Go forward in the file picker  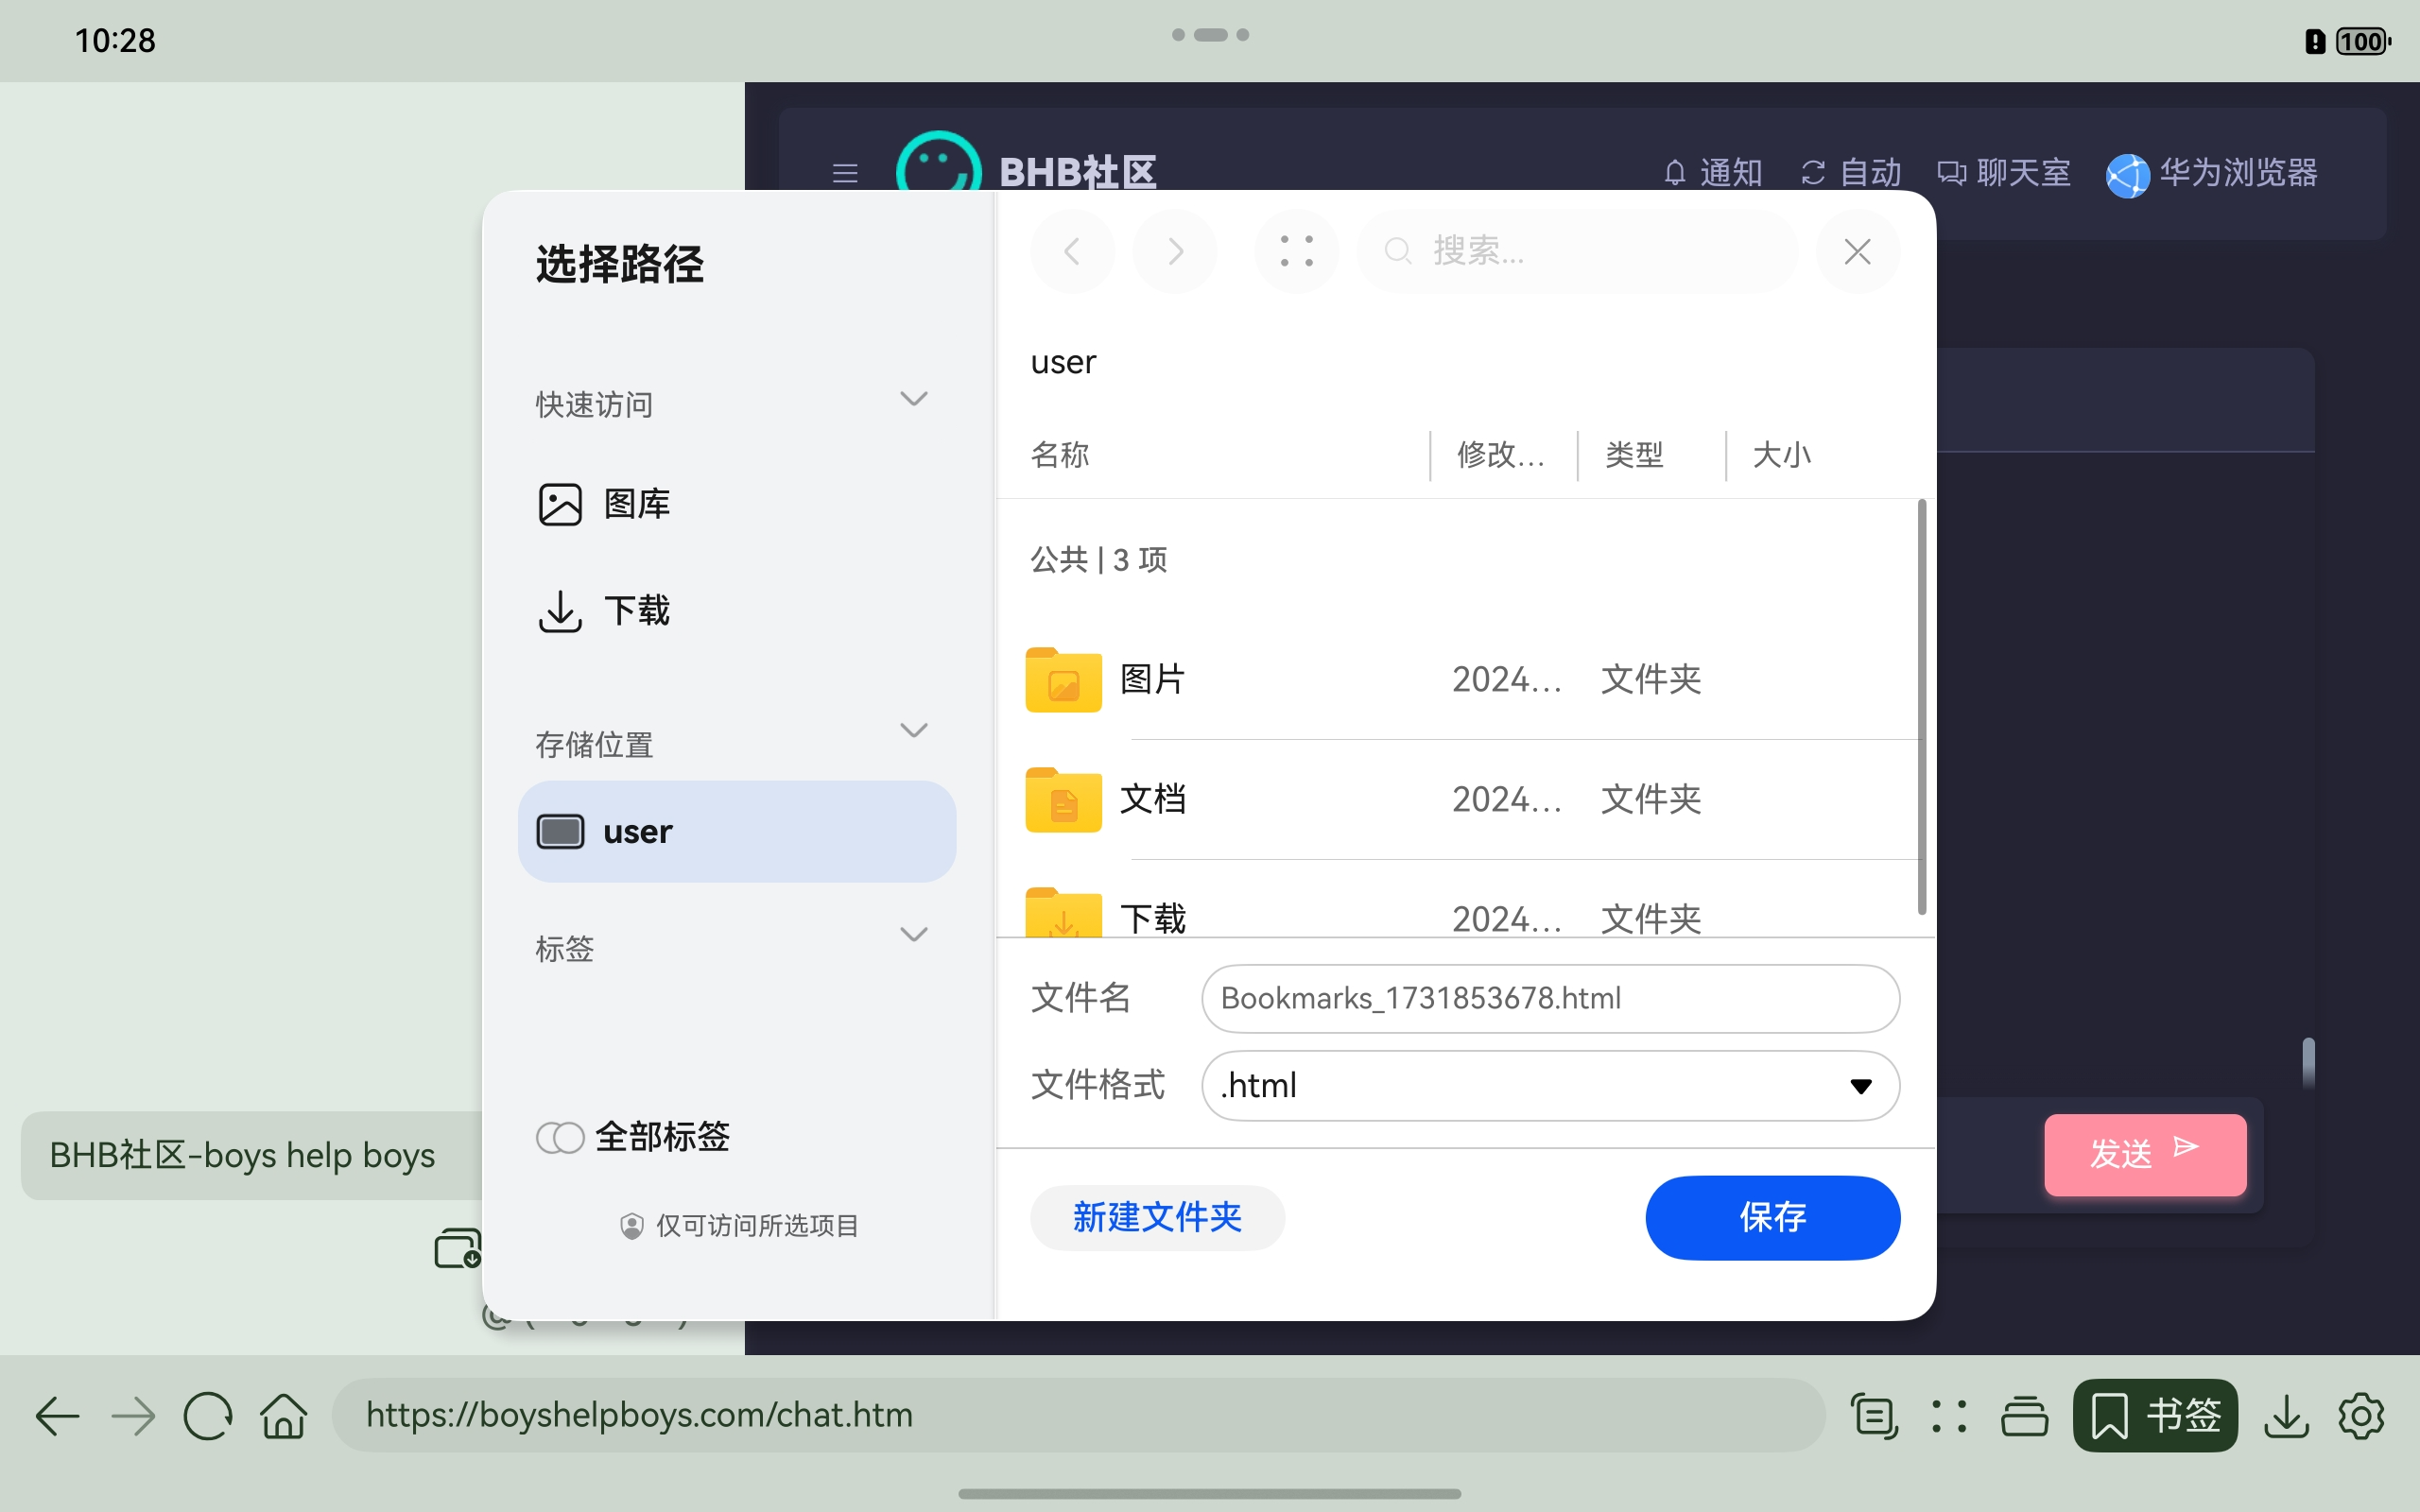tap(1175, 251)
